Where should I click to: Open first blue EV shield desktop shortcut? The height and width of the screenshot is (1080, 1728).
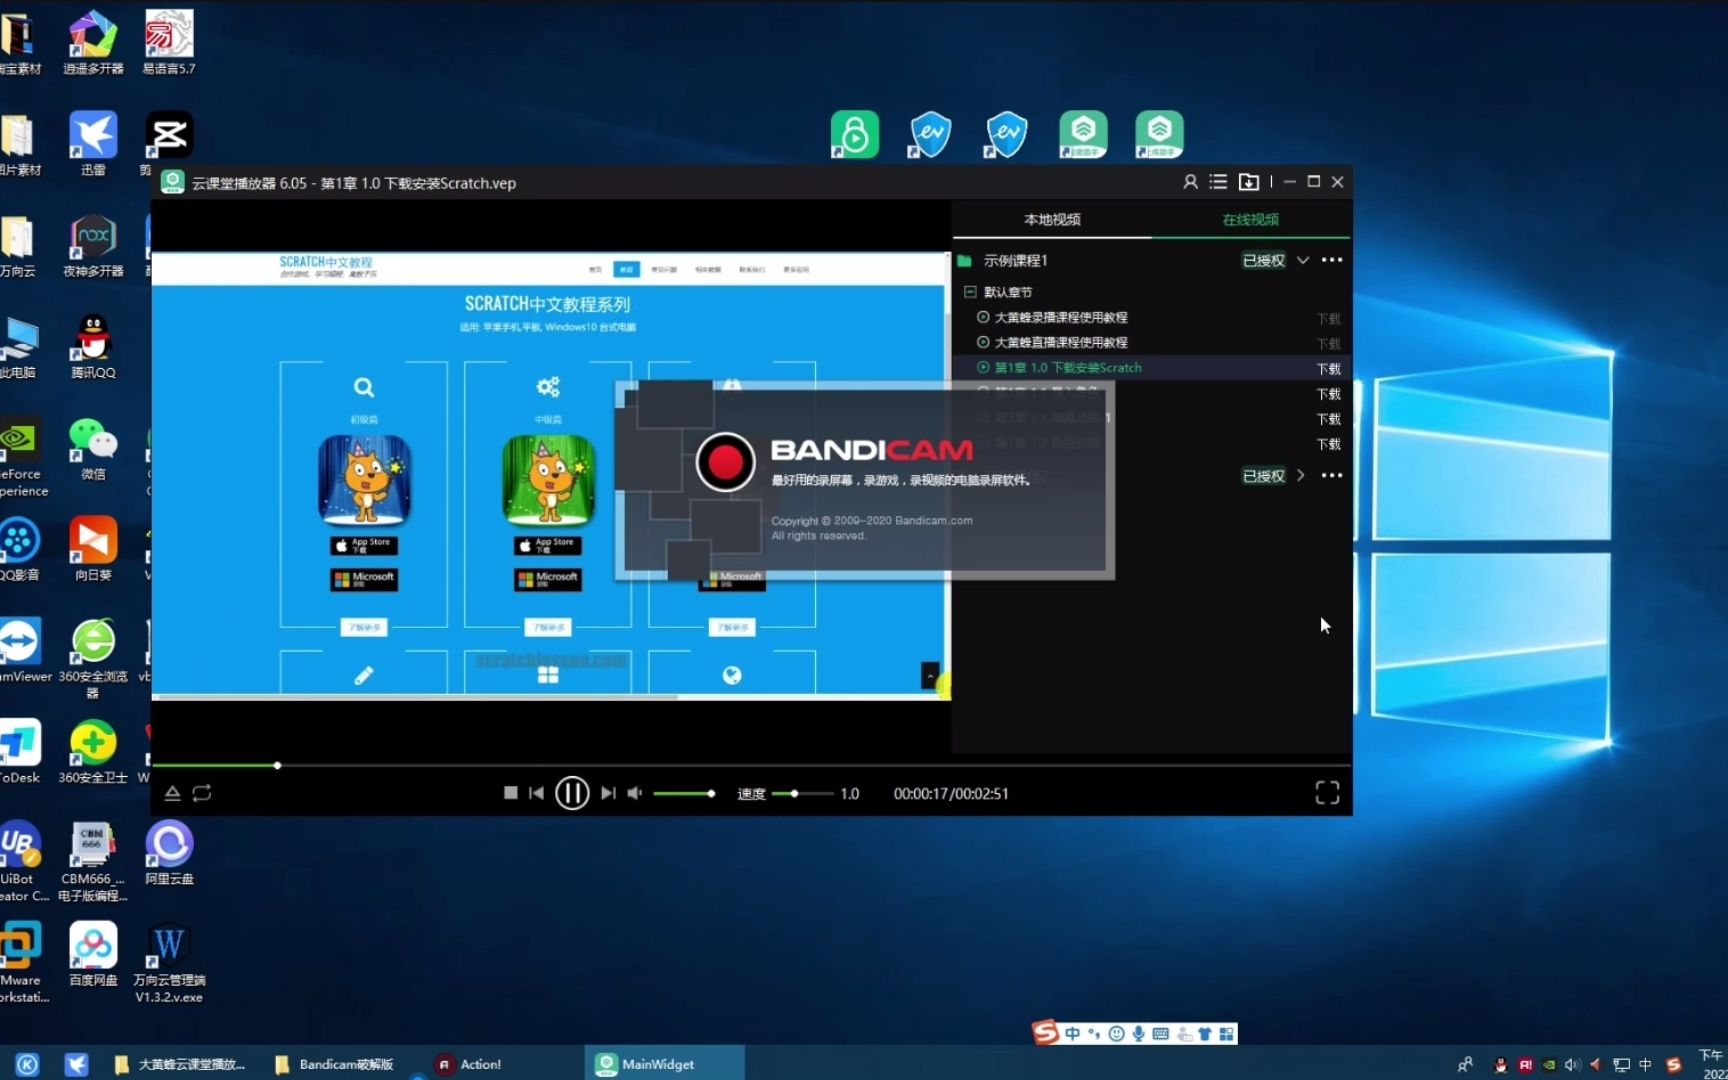point(930,134)
